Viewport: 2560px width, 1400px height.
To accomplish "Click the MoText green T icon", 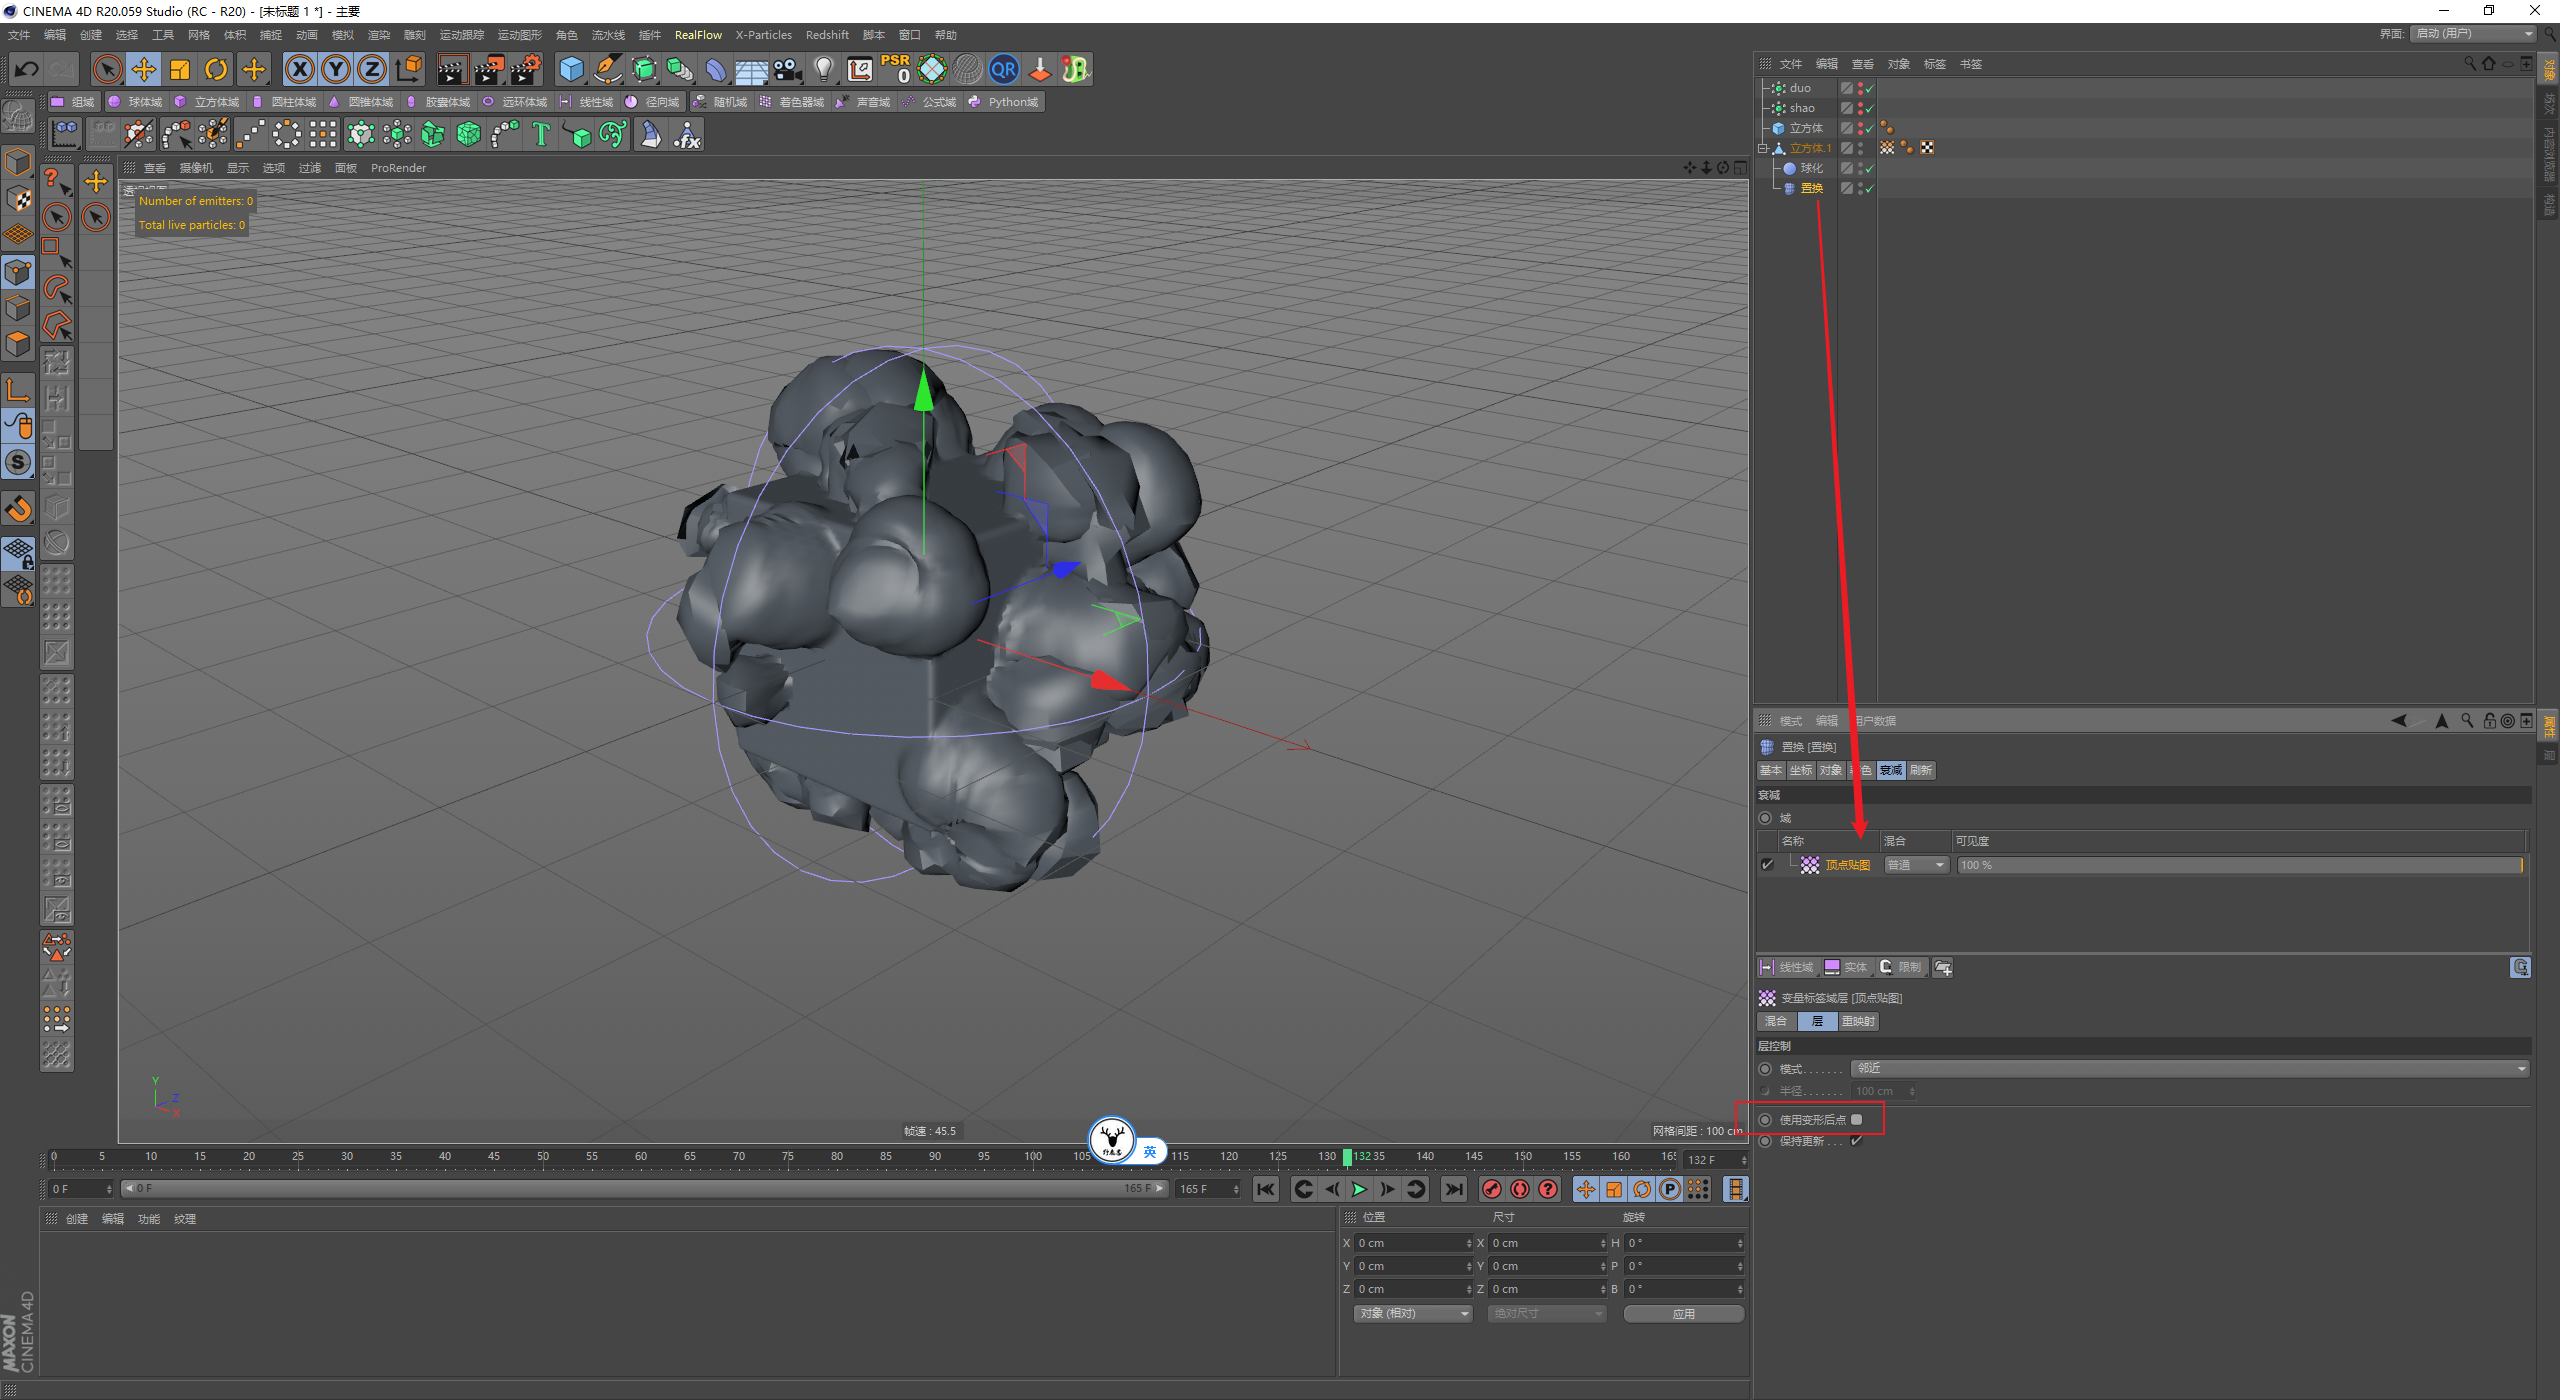I will pos(541,134).
